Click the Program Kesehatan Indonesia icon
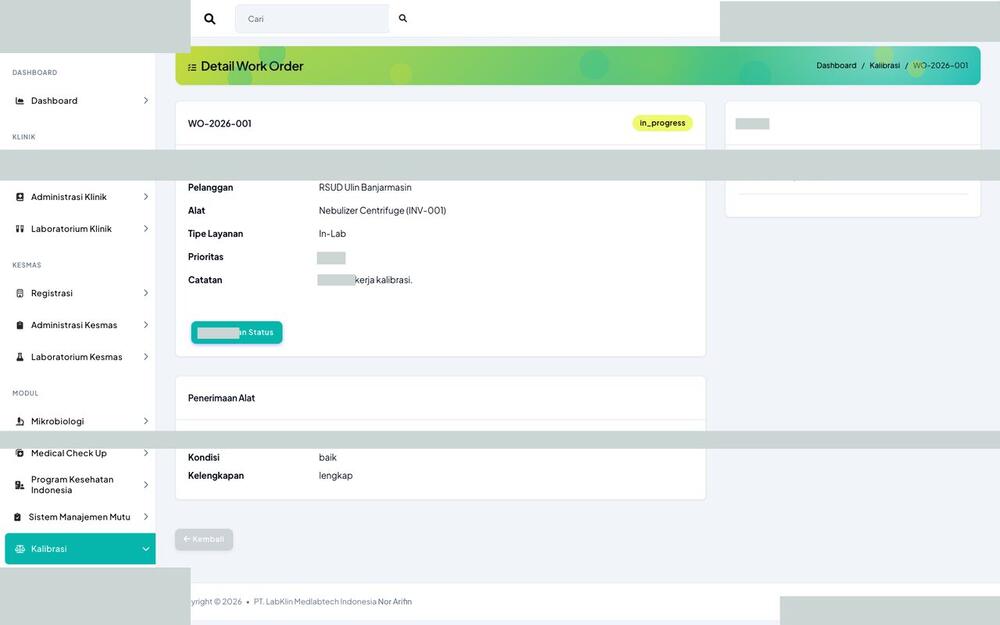 [x=20, y=485]
